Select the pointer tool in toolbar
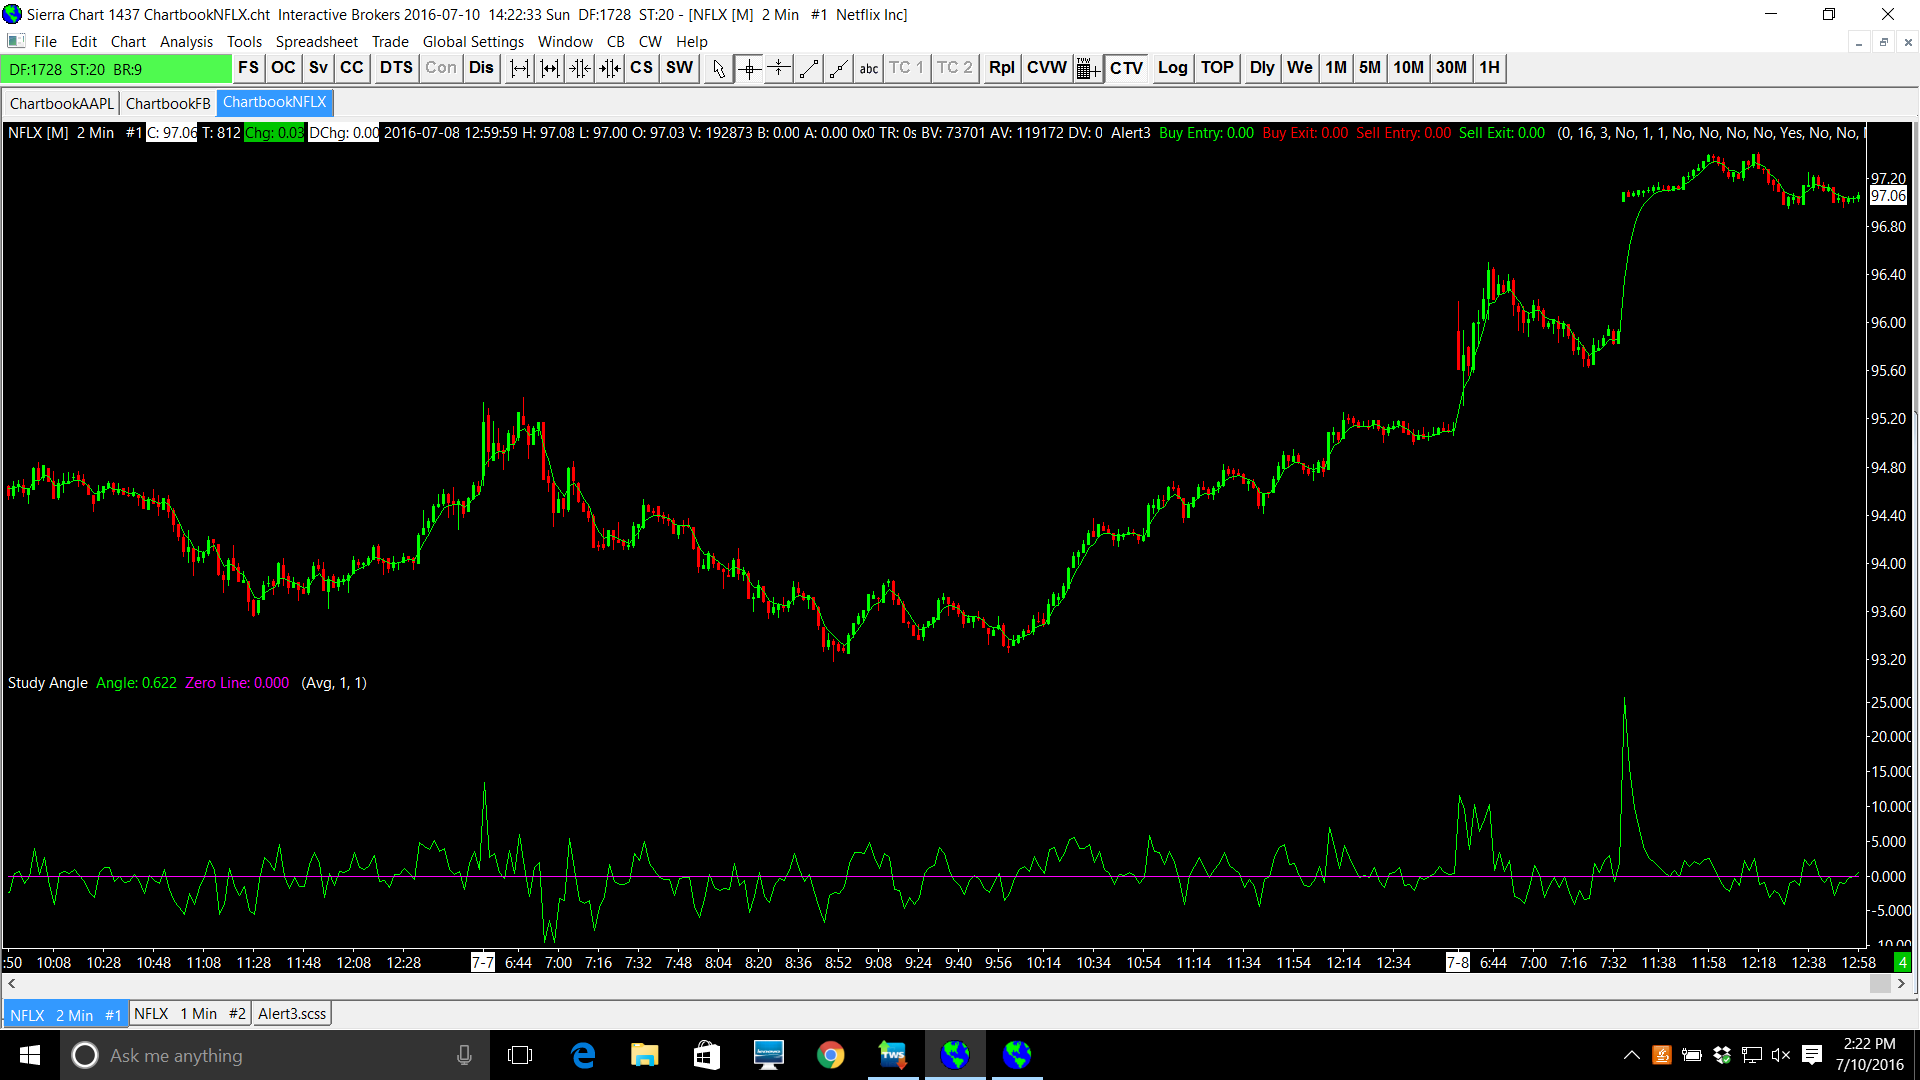The width and height of the screenshot is (1920, 1080). coord(718,68)
